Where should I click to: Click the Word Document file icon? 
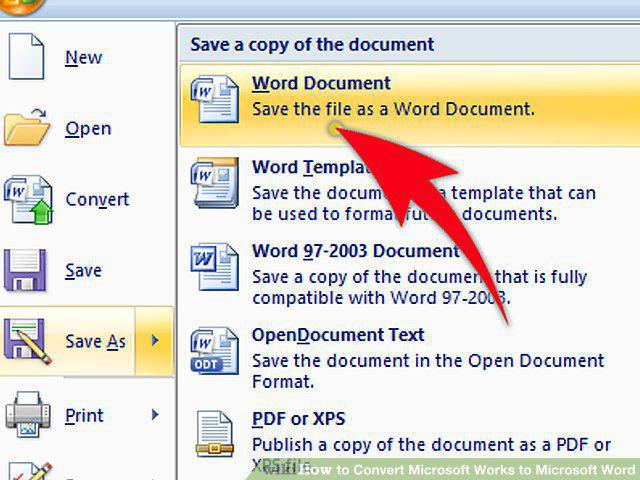[215, 99]
